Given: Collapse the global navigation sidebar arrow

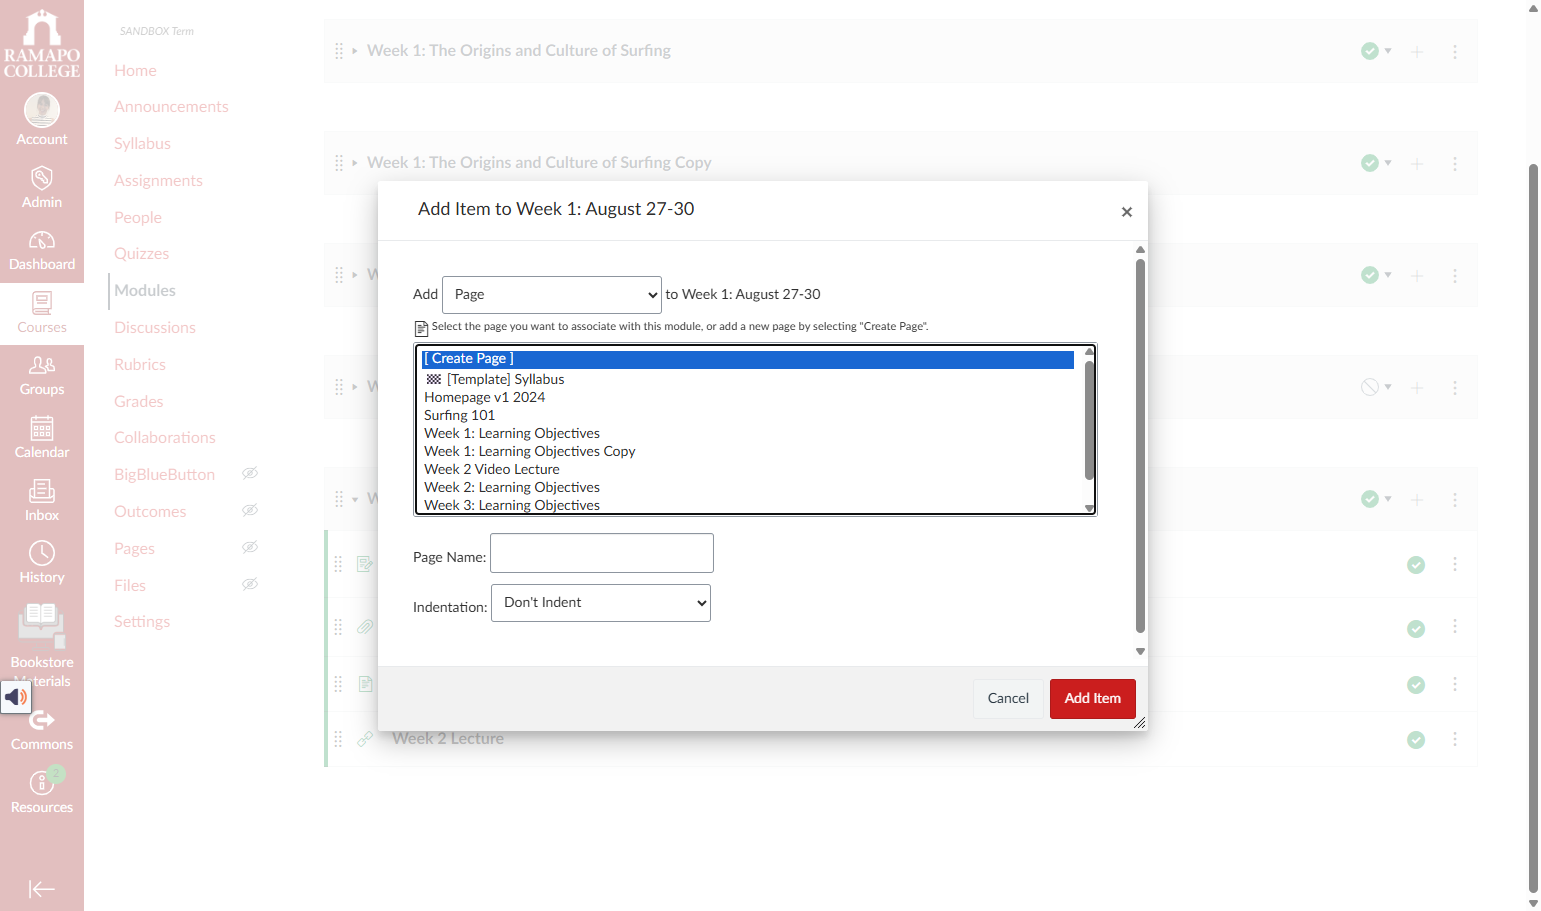Looking at the screenshot, I should pos(42,889).
